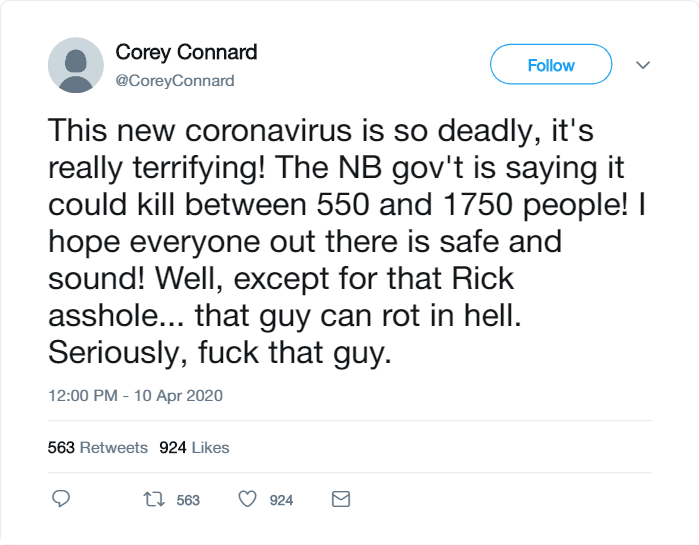Click the word "Rick" in the tweet
699x545 pixels.
pyautogui.click(x=483, y=279)
